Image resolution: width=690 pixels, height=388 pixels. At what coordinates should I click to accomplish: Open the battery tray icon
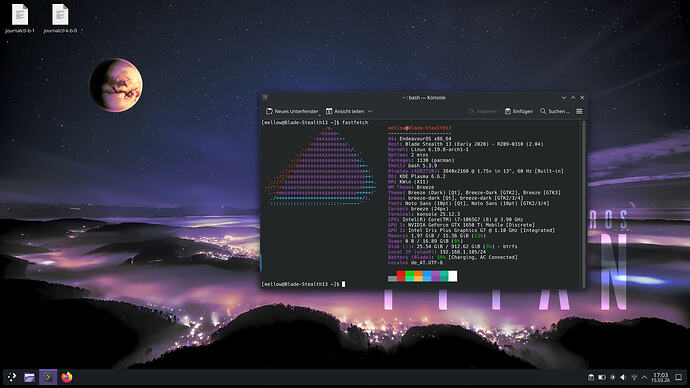(x=602, y=377)
